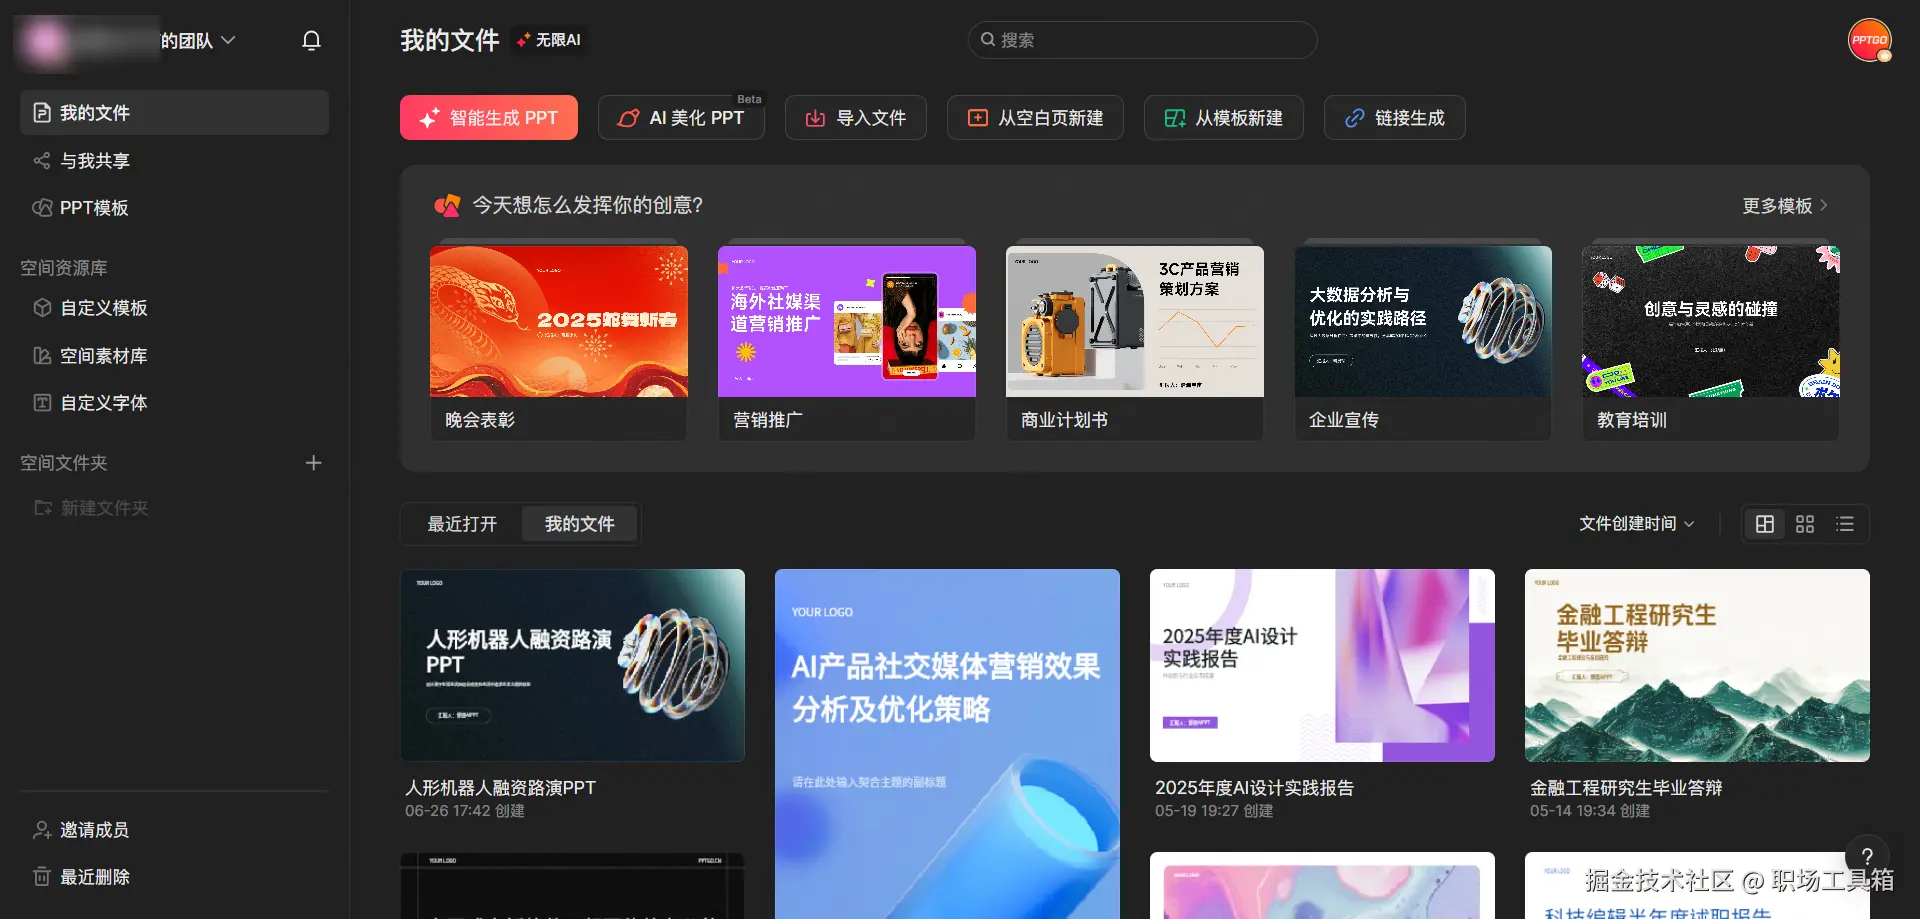Open the 营销推广 template card

[847, 342]
